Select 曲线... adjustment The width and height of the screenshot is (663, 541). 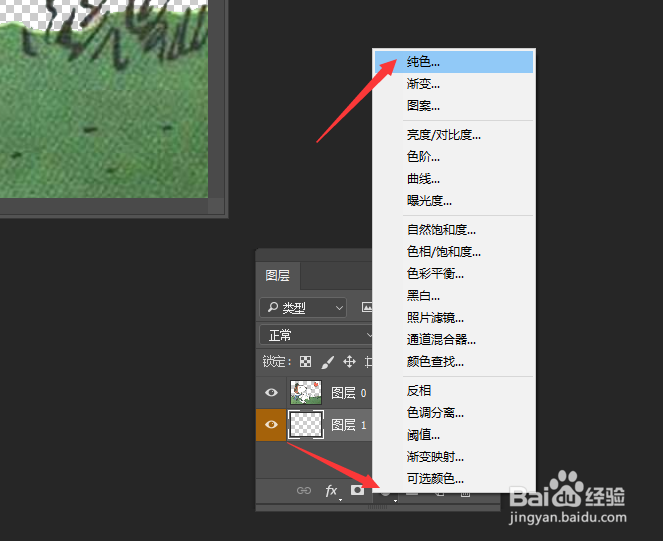pyautogui.click(x=454, y=179)
